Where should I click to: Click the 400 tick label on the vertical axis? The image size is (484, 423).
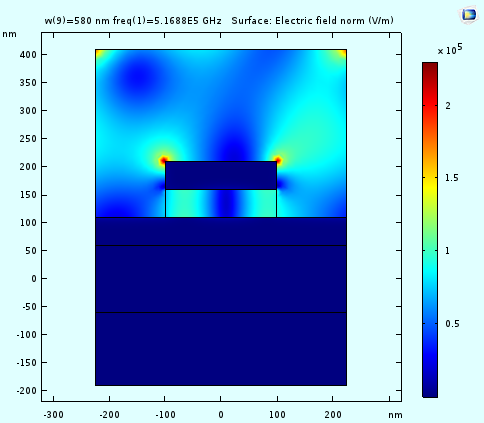click(28, 54)
